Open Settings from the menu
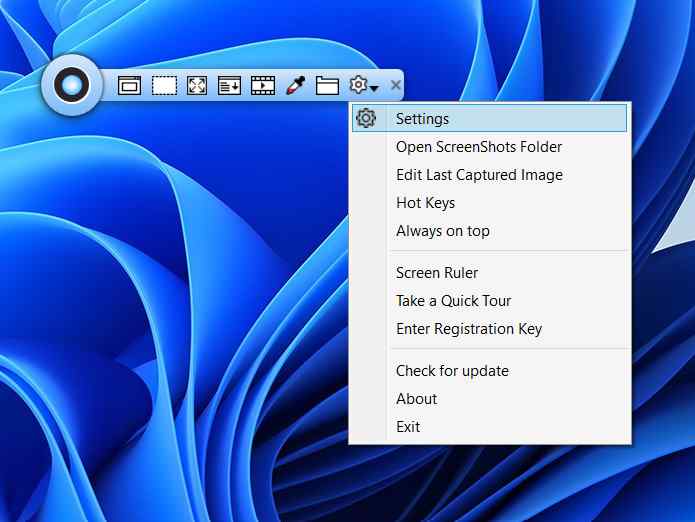The image size is (695, 522). click(x=489, y=118)
